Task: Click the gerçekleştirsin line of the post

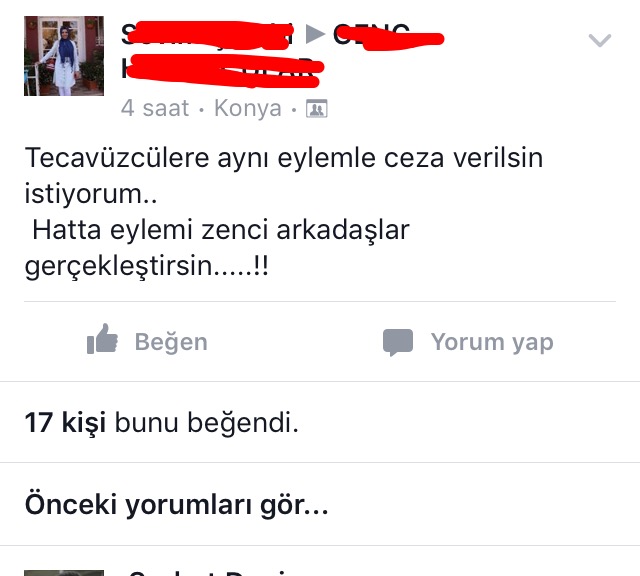Action: [x=147, y=266]
